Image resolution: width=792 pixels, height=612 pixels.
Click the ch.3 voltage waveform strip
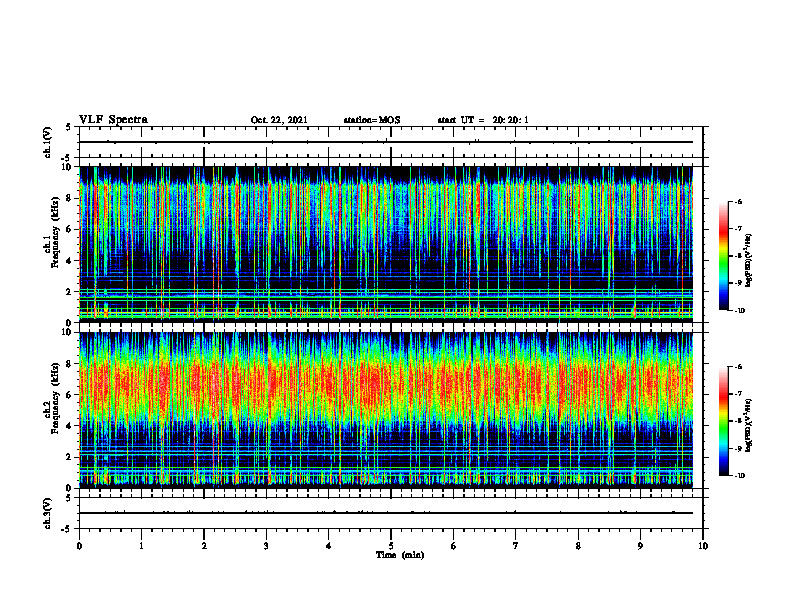(x=391, y=513)
